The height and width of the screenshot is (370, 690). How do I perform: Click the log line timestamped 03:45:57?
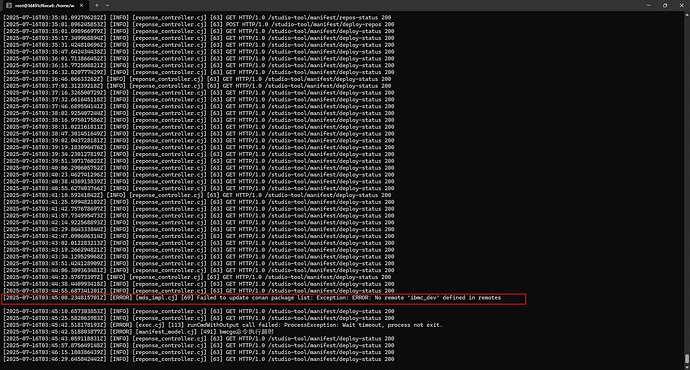[198, 345]
